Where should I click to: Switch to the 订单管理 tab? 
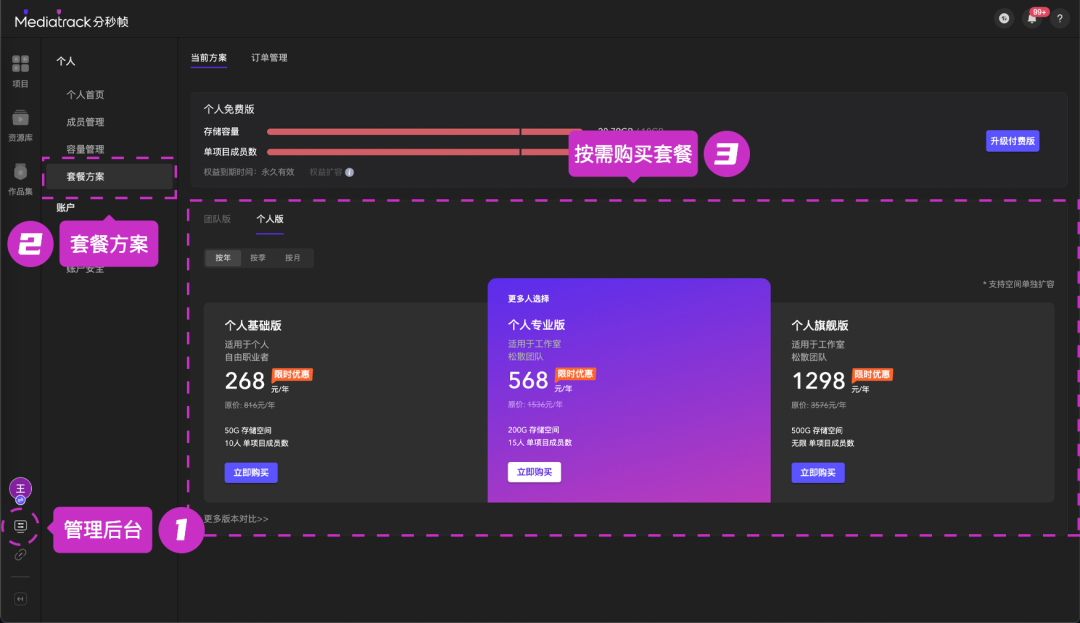click(269, 58)
